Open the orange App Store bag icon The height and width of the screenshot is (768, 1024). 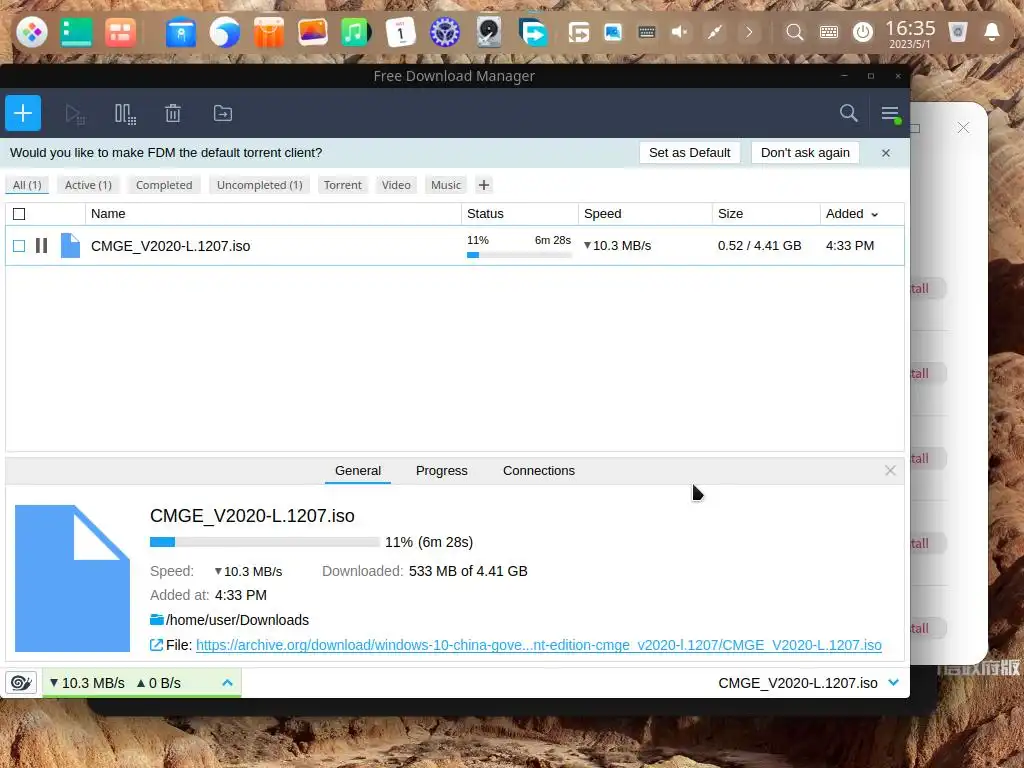click(268, 32)
